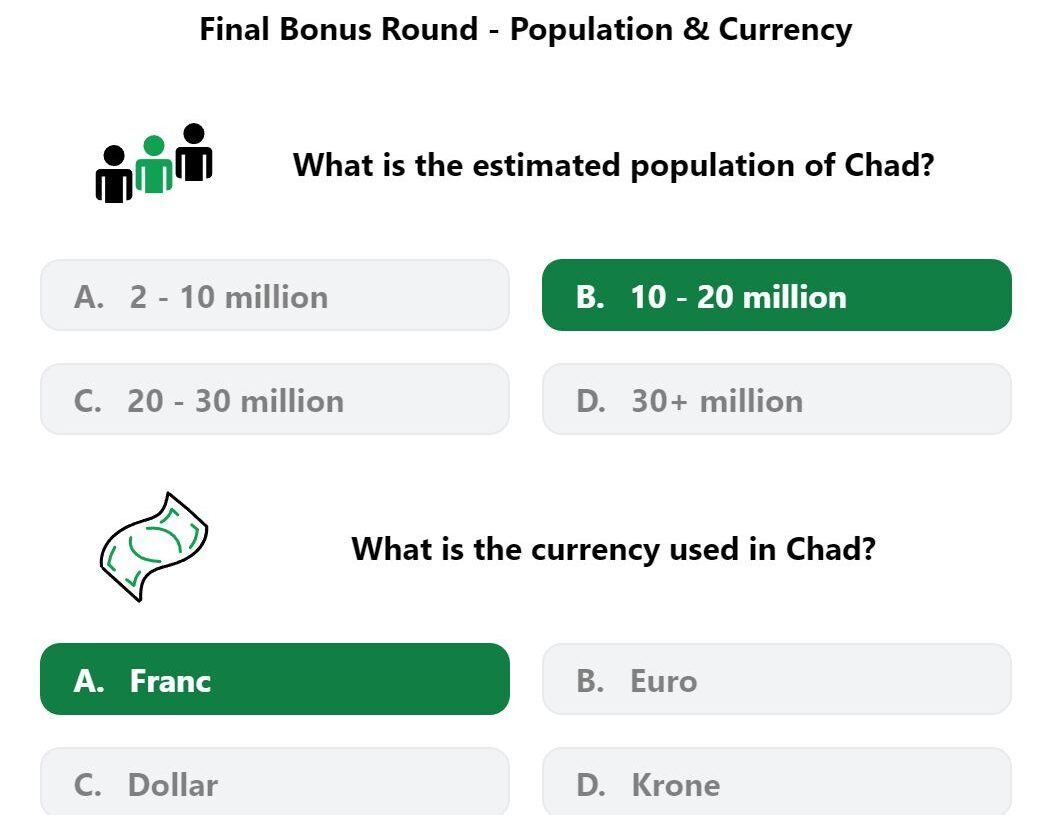This screenshot has height=815, width=1060.
Task: Choose the Krone currency option
Action: coord(777,782)
